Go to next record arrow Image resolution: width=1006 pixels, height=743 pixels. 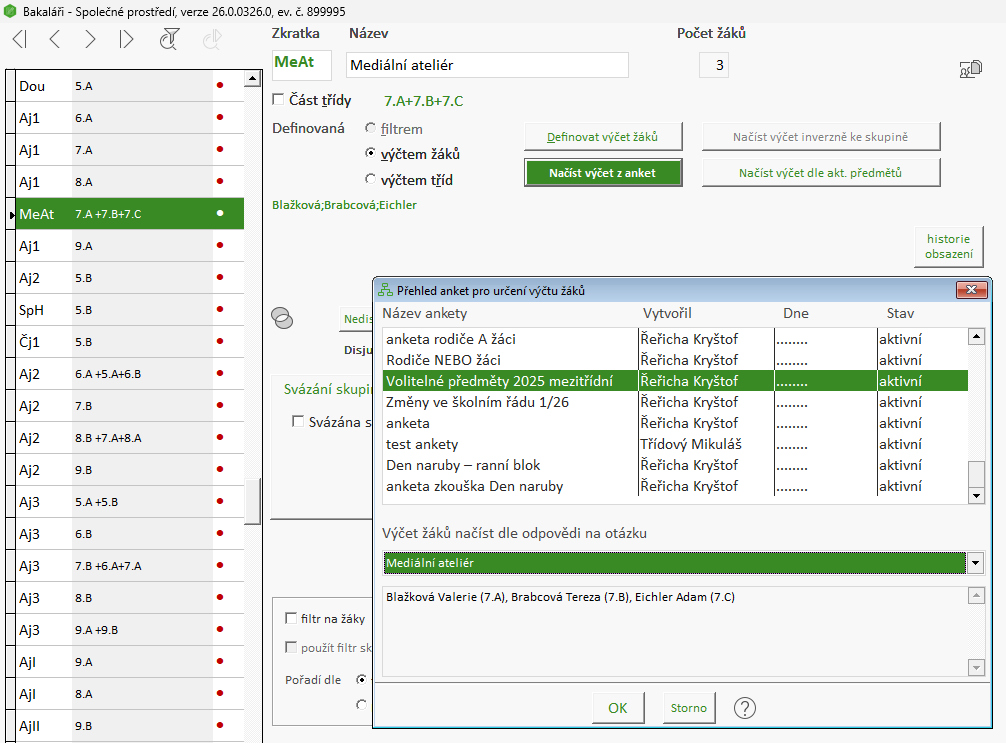click(91, 39)
